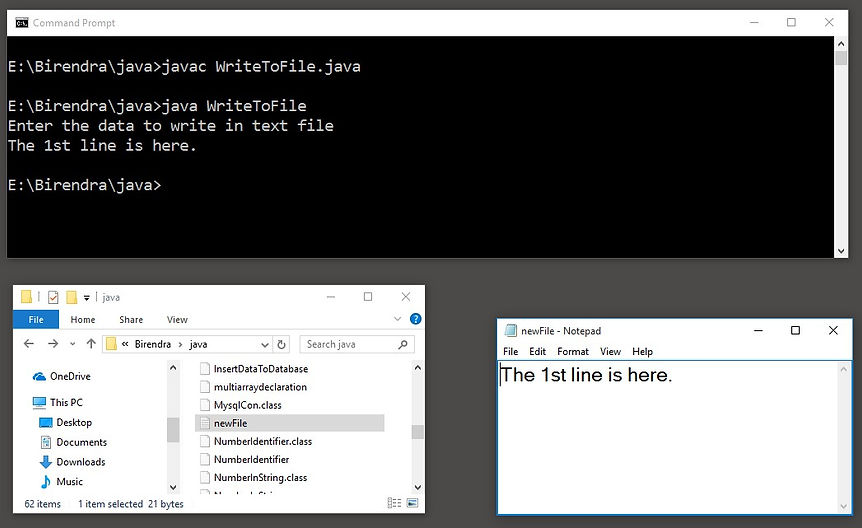Click the OneDrive cloud icon
Image resolution: width=862 pixels, height=528 pixels.
tap(39, 377)
